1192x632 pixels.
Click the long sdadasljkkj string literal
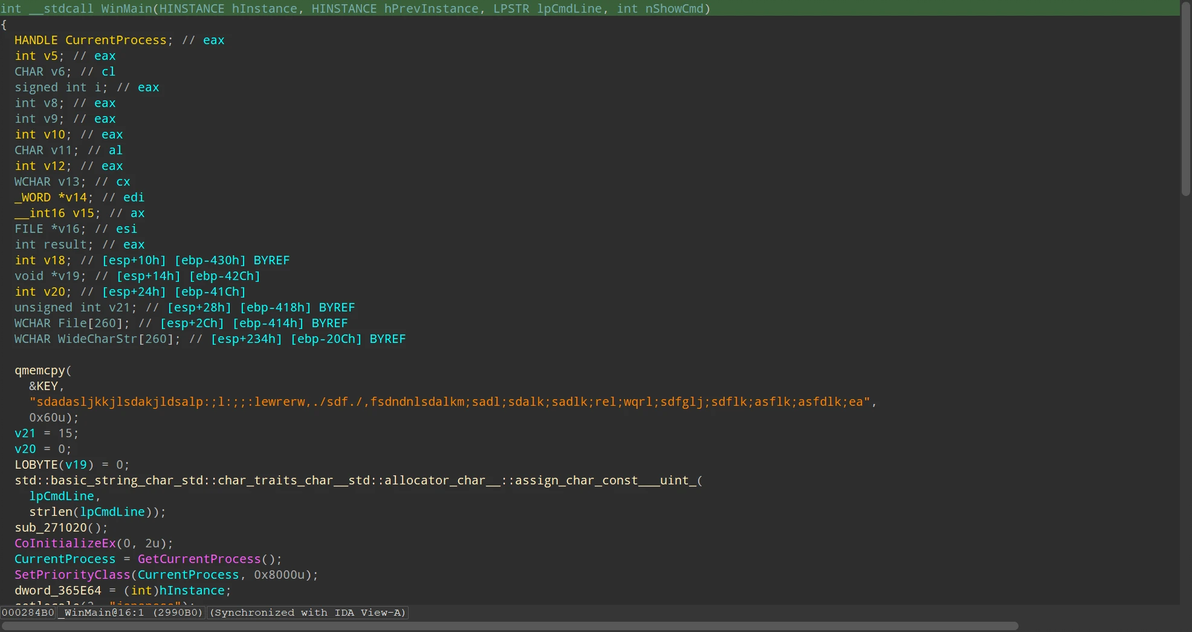452,401
